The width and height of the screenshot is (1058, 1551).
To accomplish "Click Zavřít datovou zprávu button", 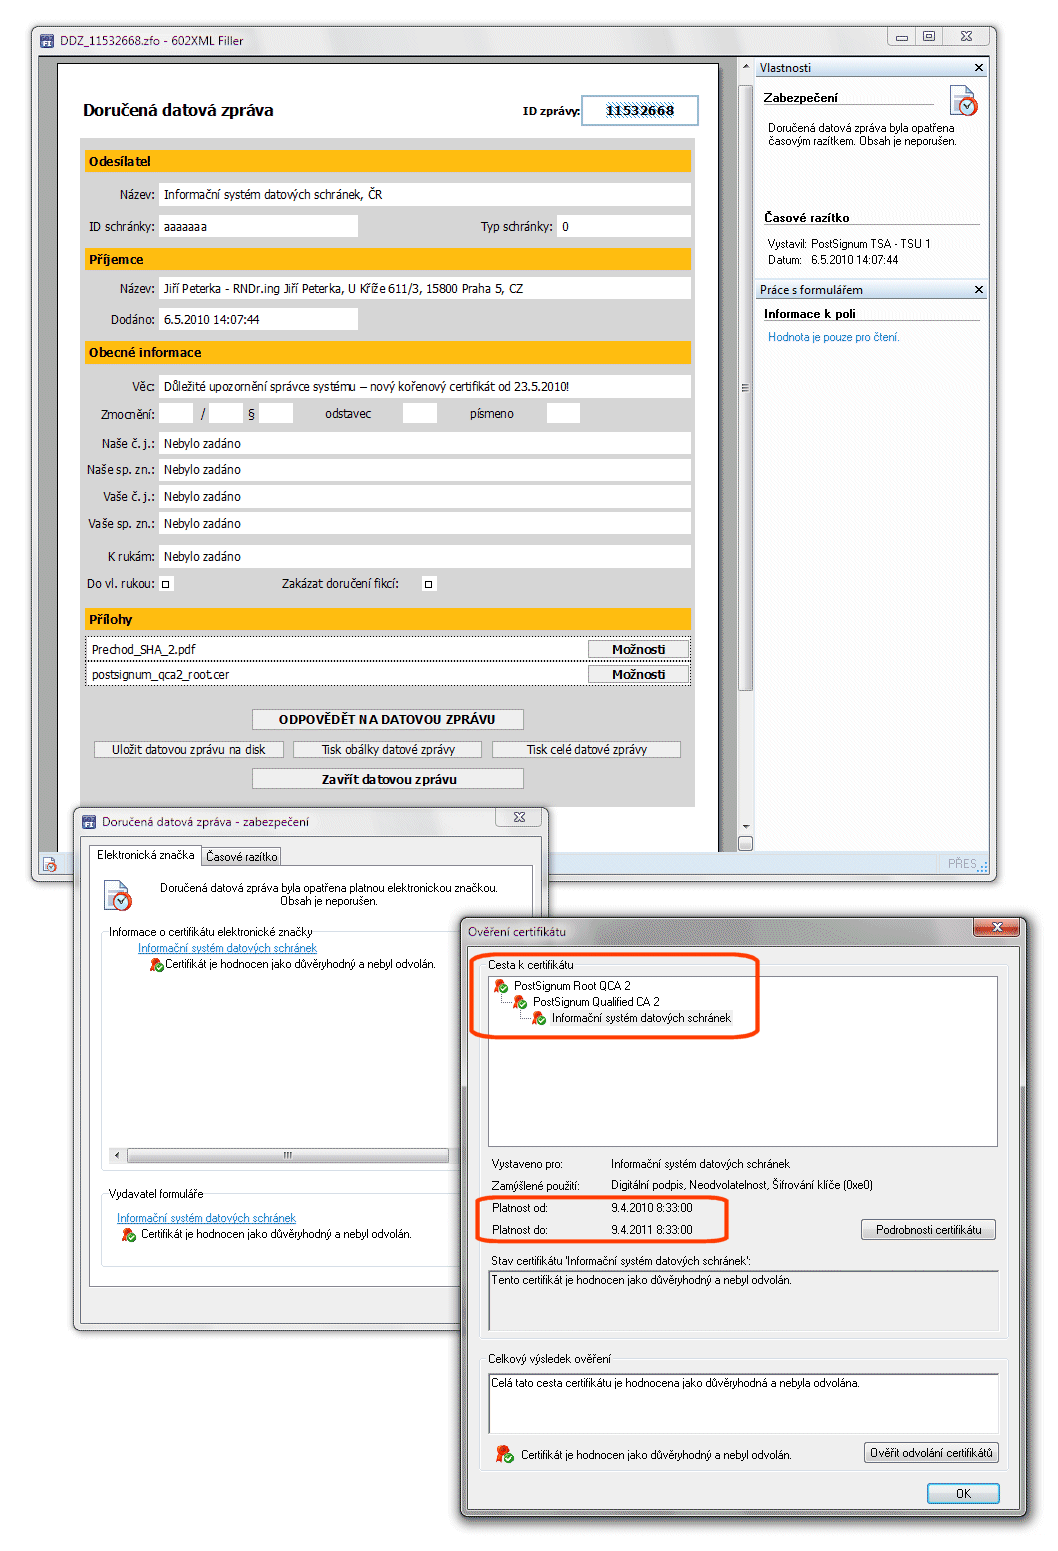I will coord(388,780).
